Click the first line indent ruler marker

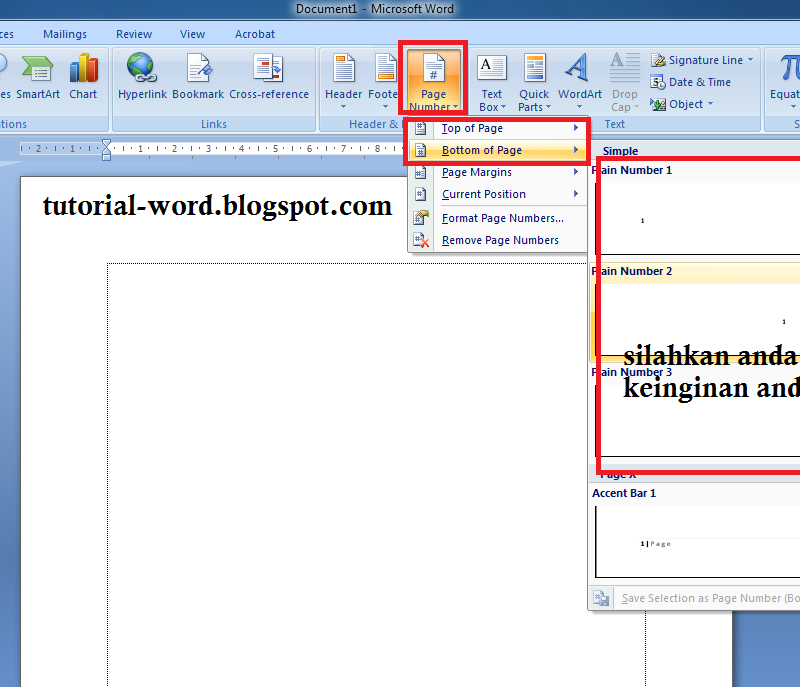[106, 143]
